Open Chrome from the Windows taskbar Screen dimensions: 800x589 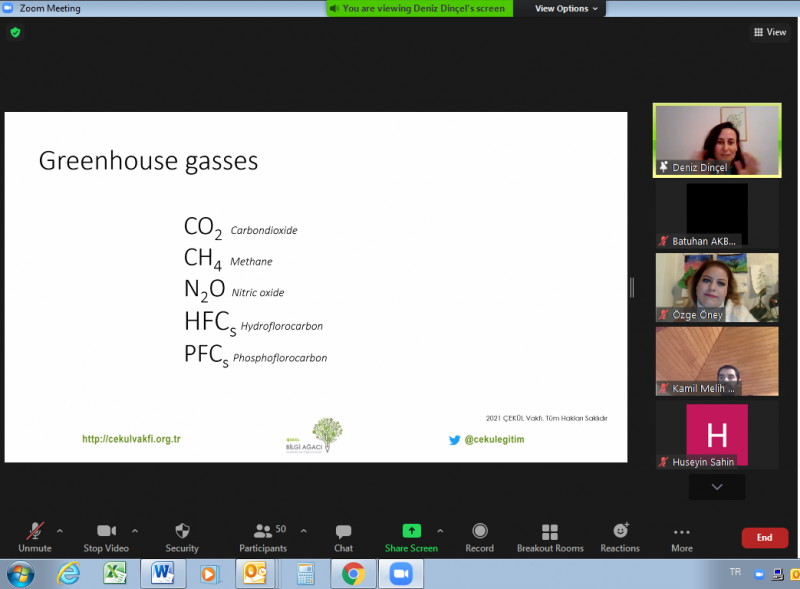[x=352, y=573]
